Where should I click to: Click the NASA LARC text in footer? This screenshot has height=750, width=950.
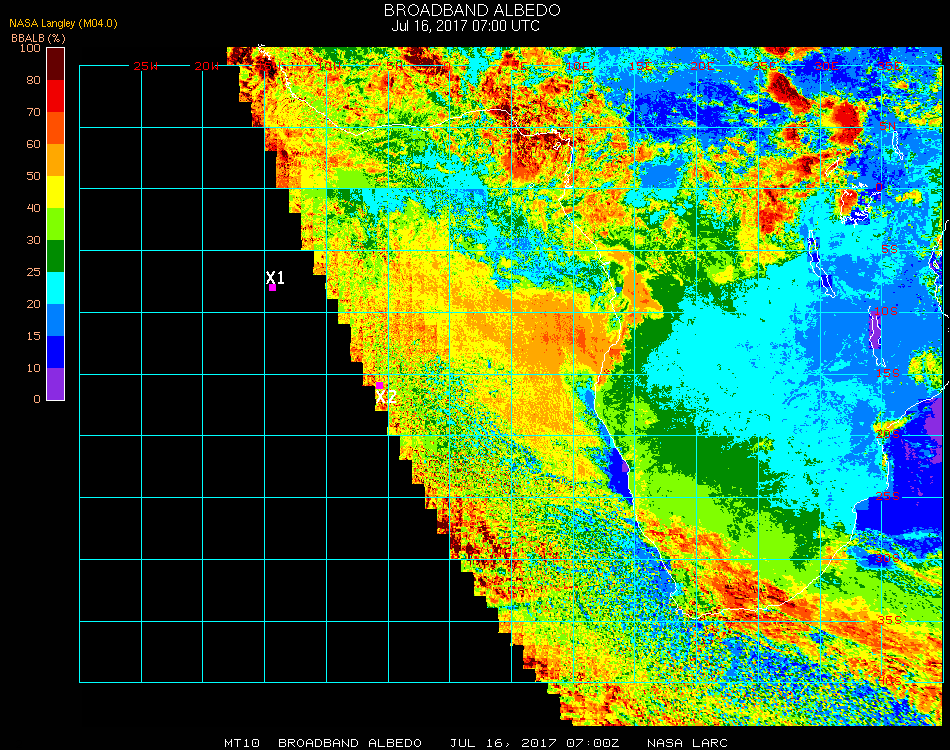[685, 743]
